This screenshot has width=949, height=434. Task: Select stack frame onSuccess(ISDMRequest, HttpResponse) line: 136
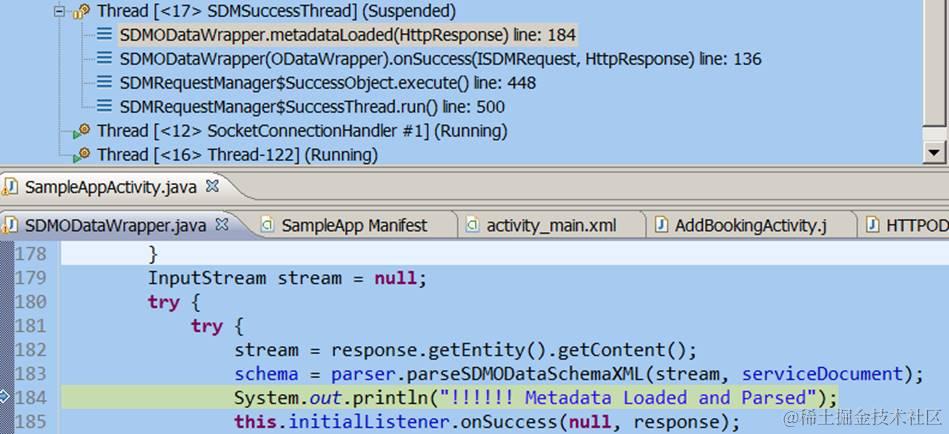(440, 59)
